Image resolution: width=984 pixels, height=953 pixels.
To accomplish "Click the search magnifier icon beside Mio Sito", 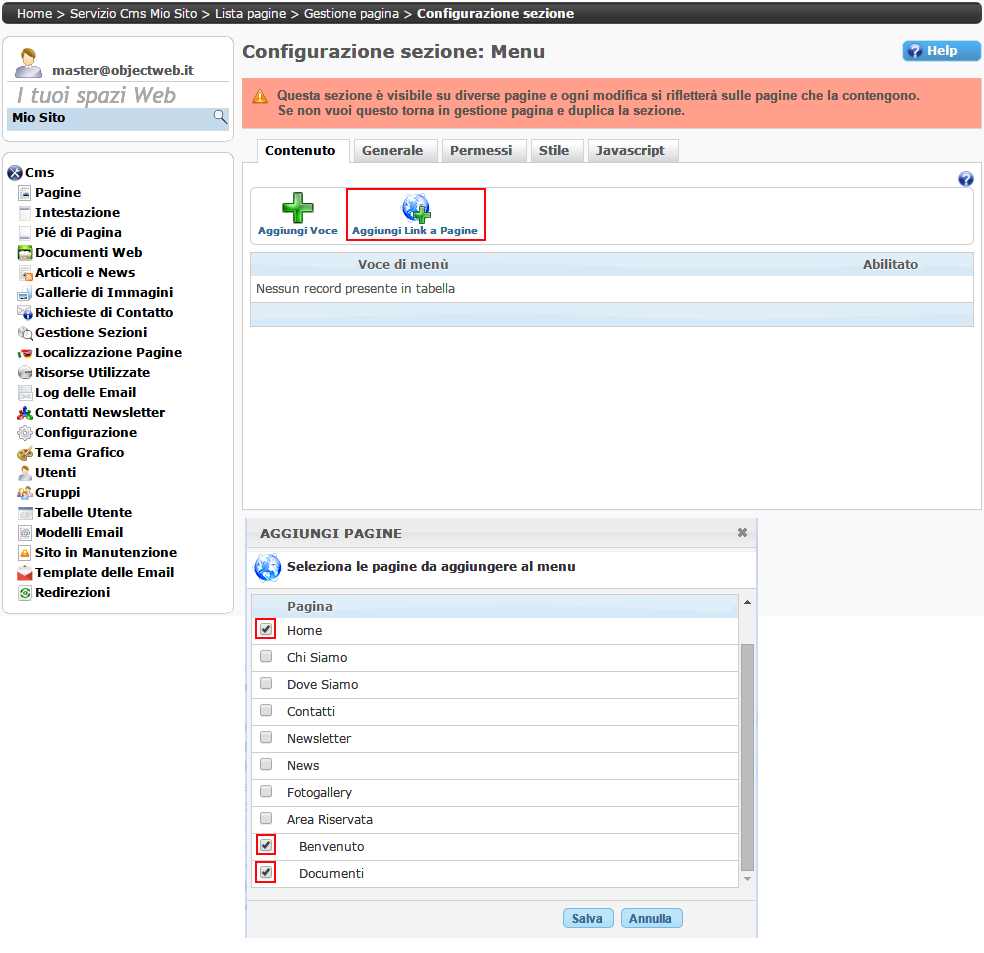I will [220, 117].
